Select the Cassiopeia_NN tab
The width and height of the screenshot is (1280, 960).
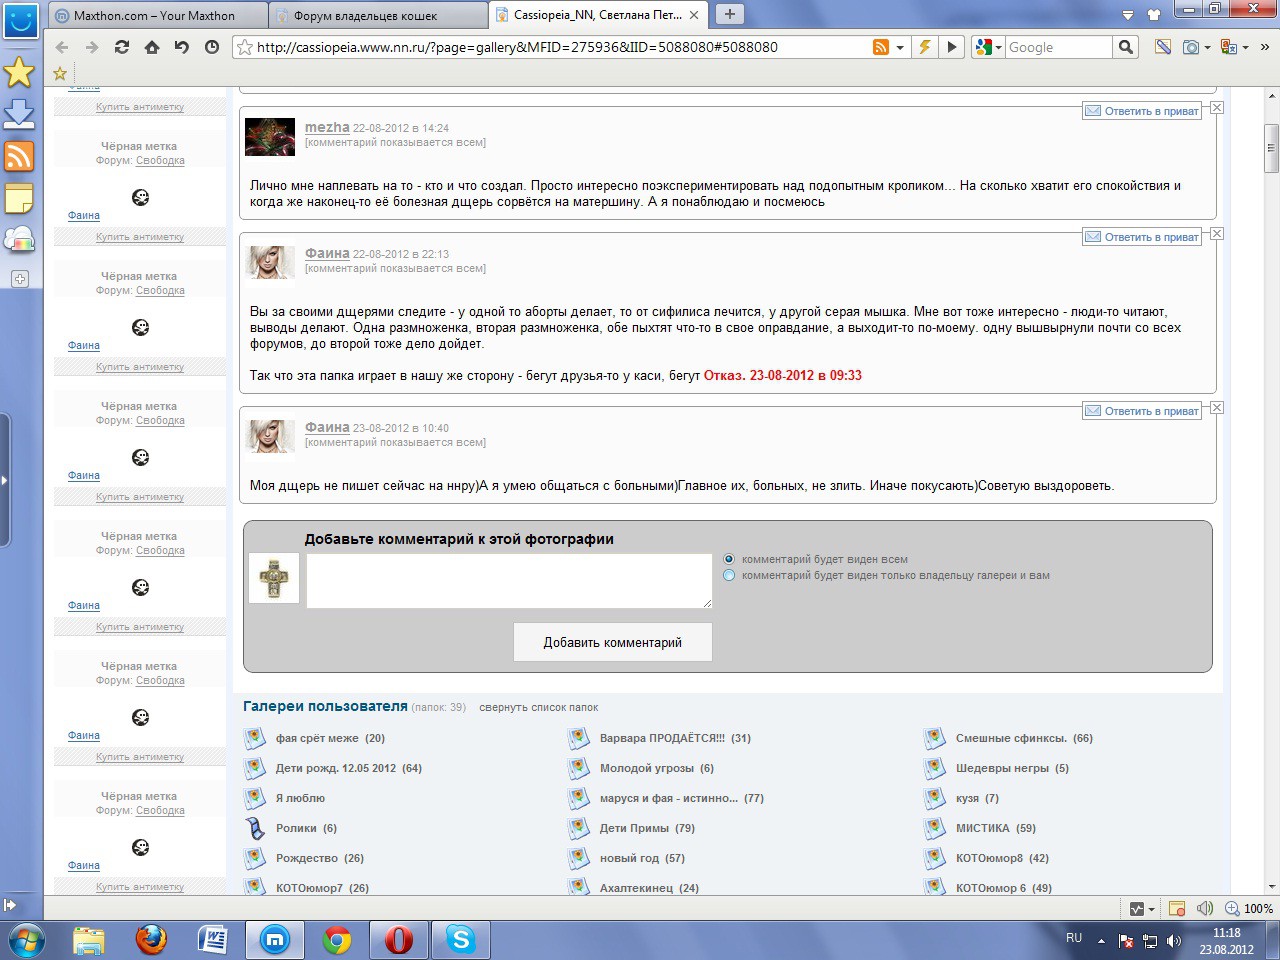[x=598, y=15]
